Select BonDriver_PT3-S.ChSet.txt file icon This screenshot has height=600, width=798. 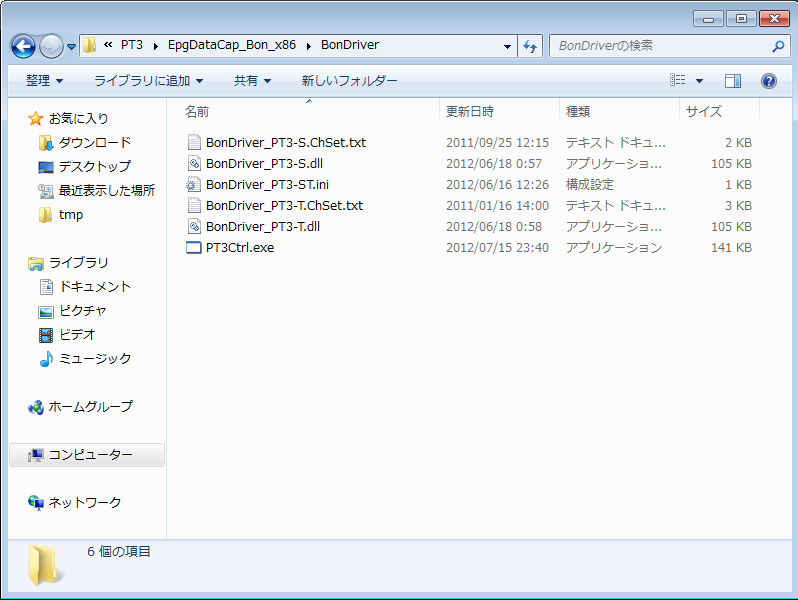click(x=194, y=142)
